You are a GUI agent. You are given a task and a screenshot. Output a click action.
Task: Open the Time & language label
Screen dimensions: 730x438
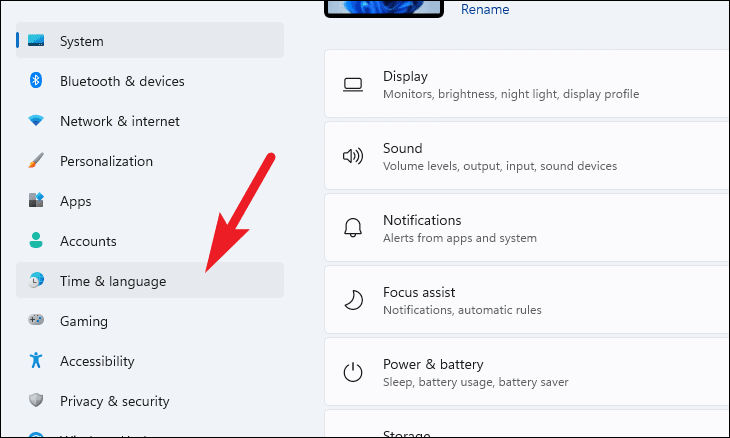[x=113, y=282]
